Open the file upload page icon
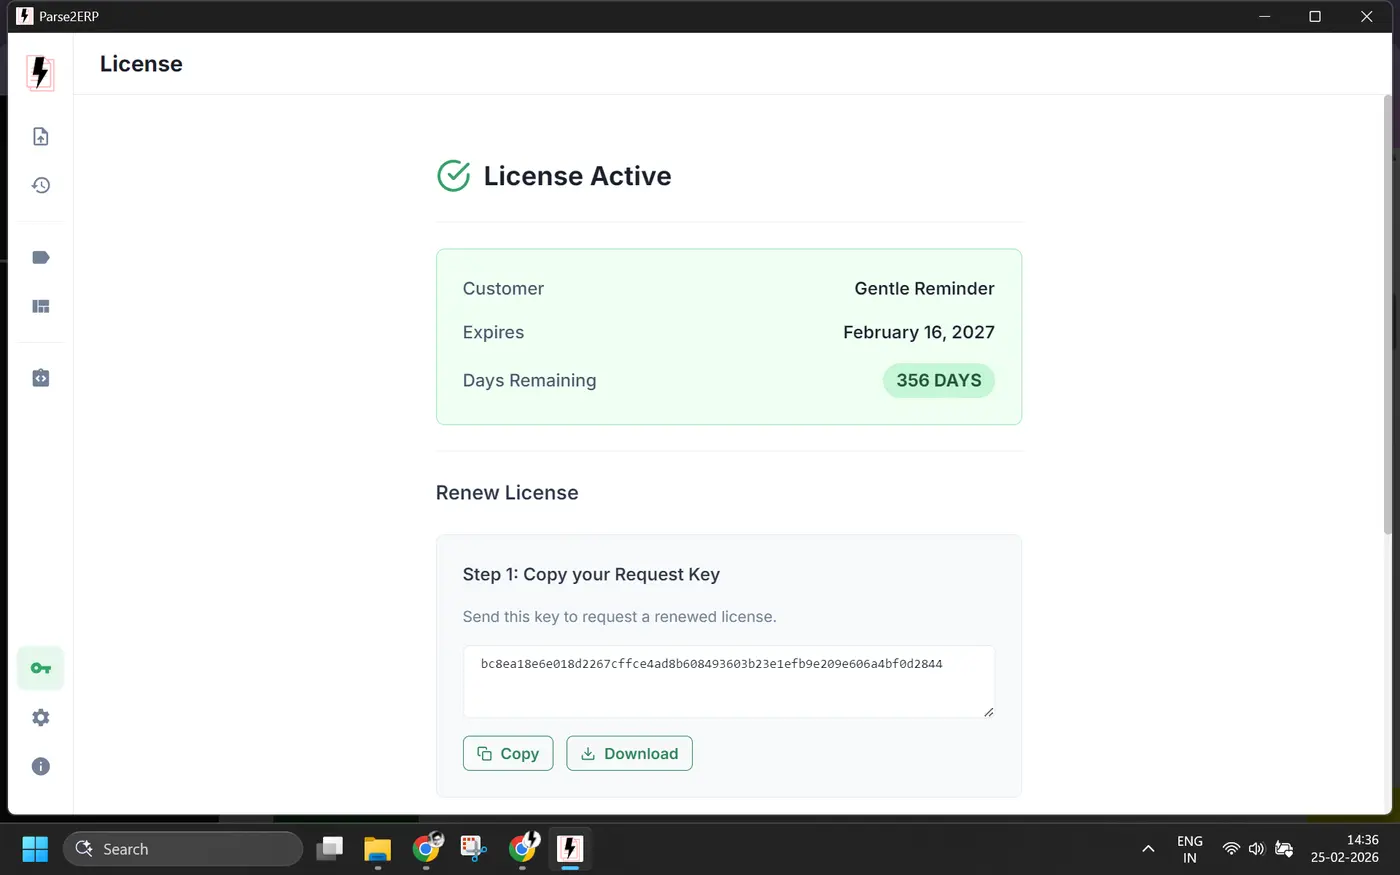 pyautogui.click(x=41, y=137)
